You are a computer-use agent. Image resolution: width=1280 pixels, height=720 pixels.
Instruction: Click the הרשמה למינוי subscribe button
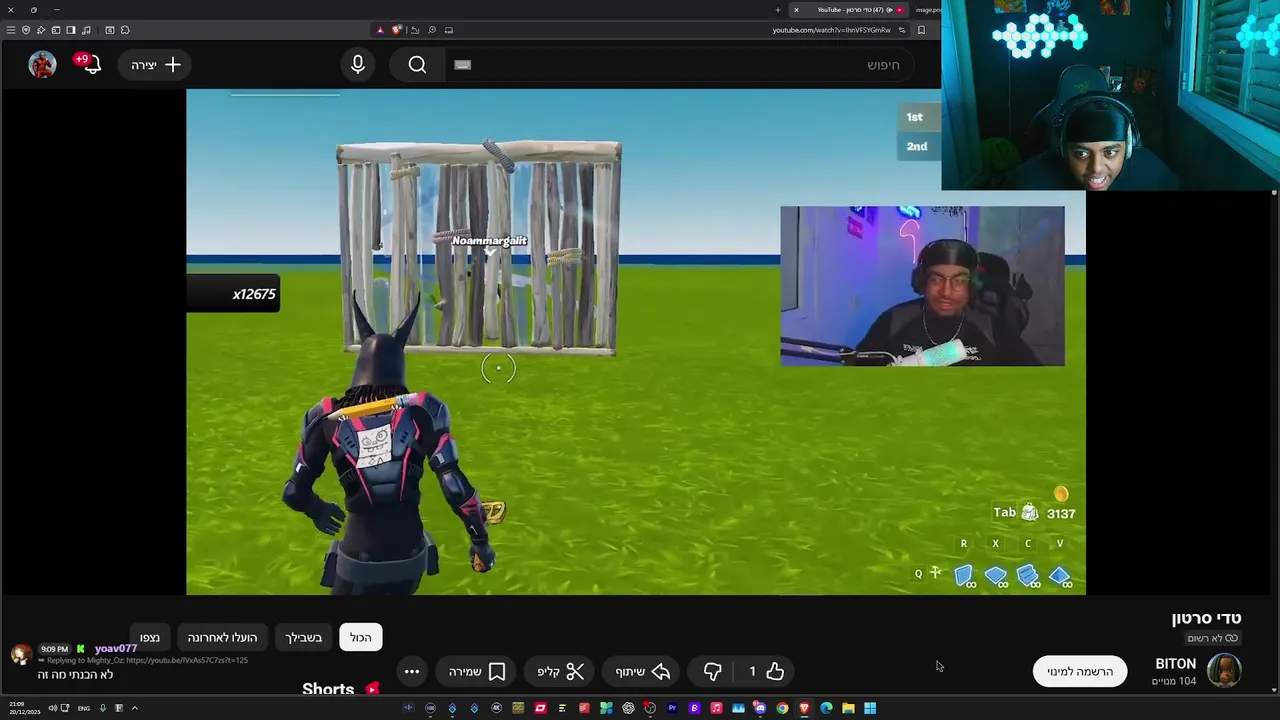point(1080,672)
